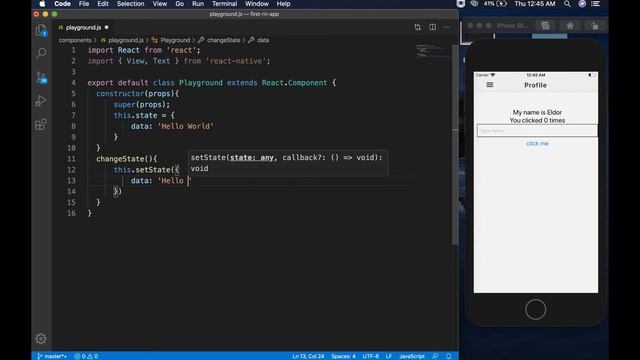Expand the data breadcrumb

coord(263,40)
